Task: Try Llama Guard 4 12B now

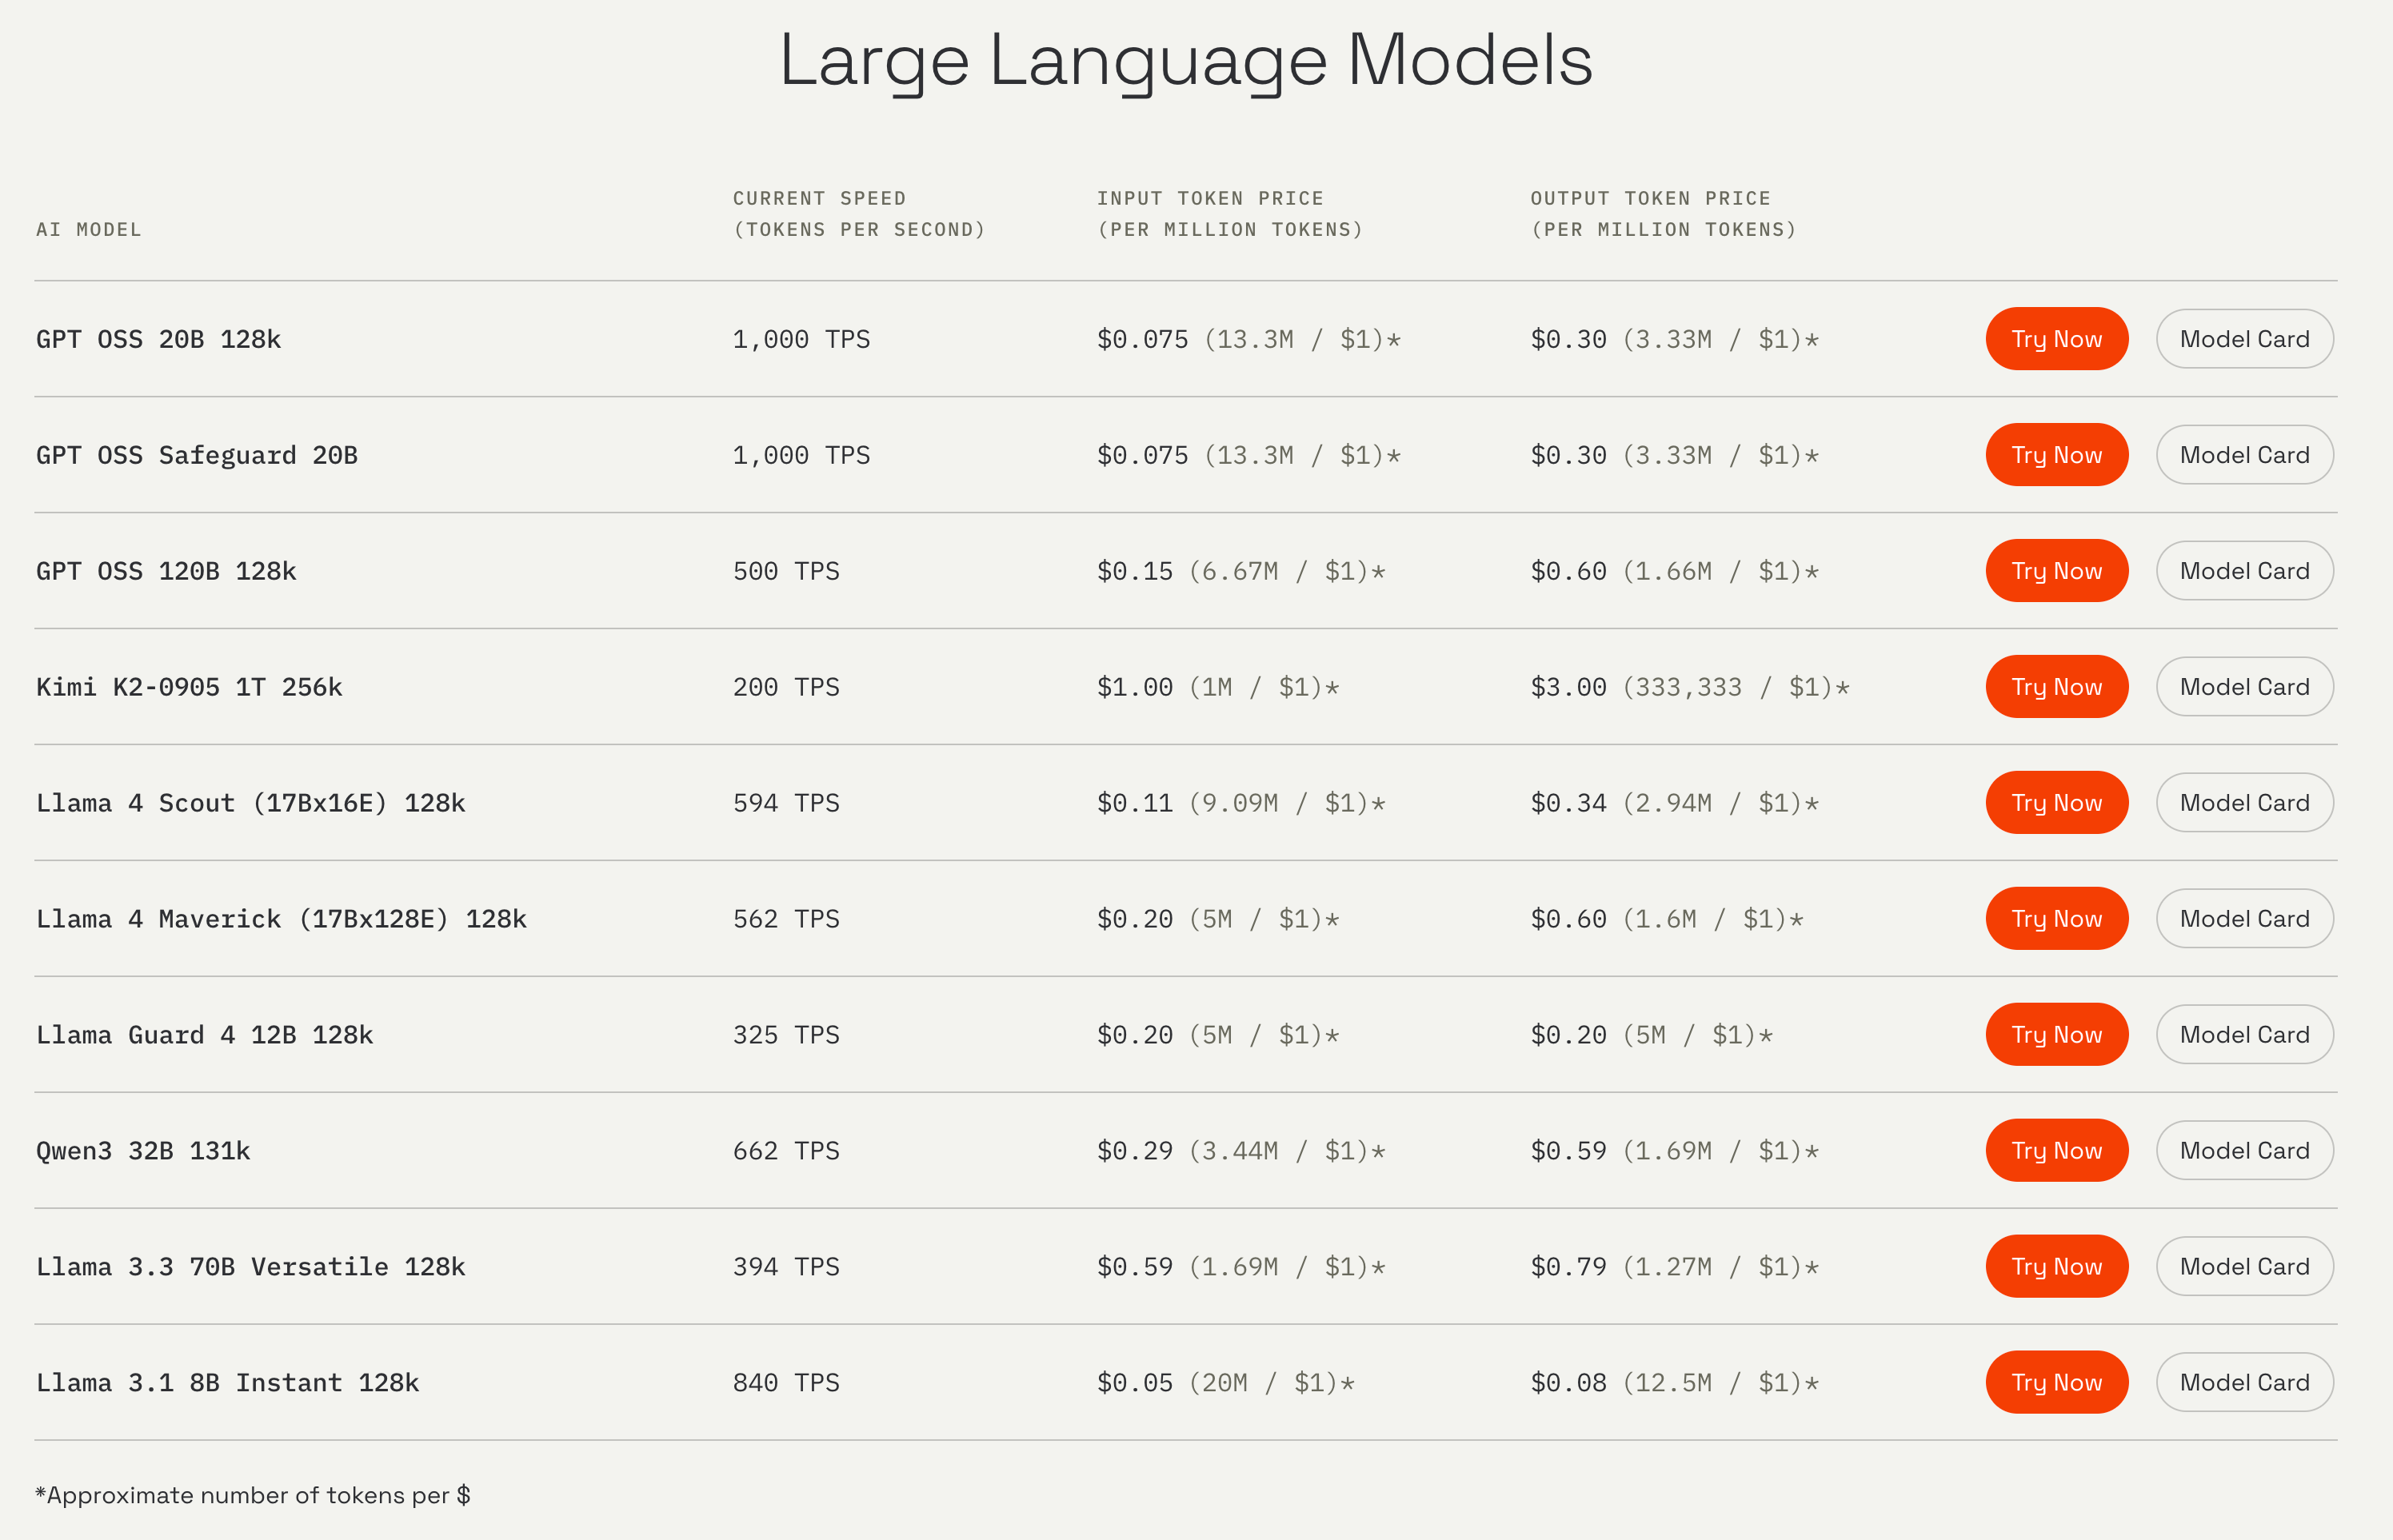Action: tap(2056, 1035)
